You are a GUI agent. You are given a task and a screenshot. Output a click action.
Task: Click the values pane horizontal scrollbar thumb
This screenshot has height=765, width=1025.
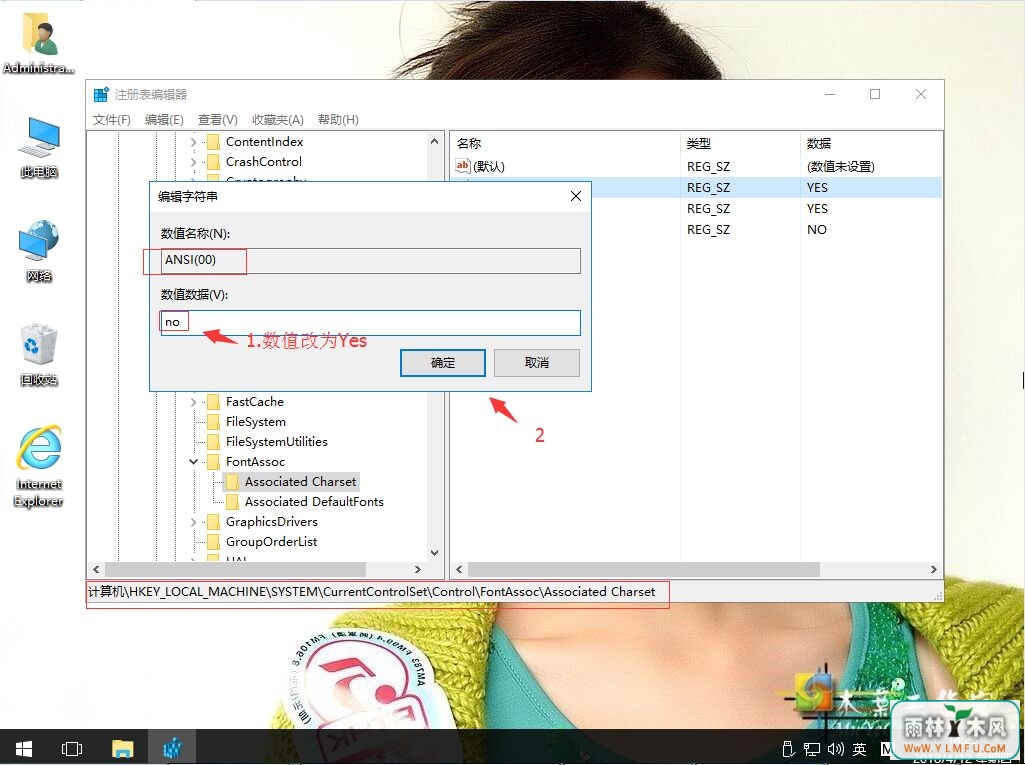pyautogui.click(x=644, y=570)
